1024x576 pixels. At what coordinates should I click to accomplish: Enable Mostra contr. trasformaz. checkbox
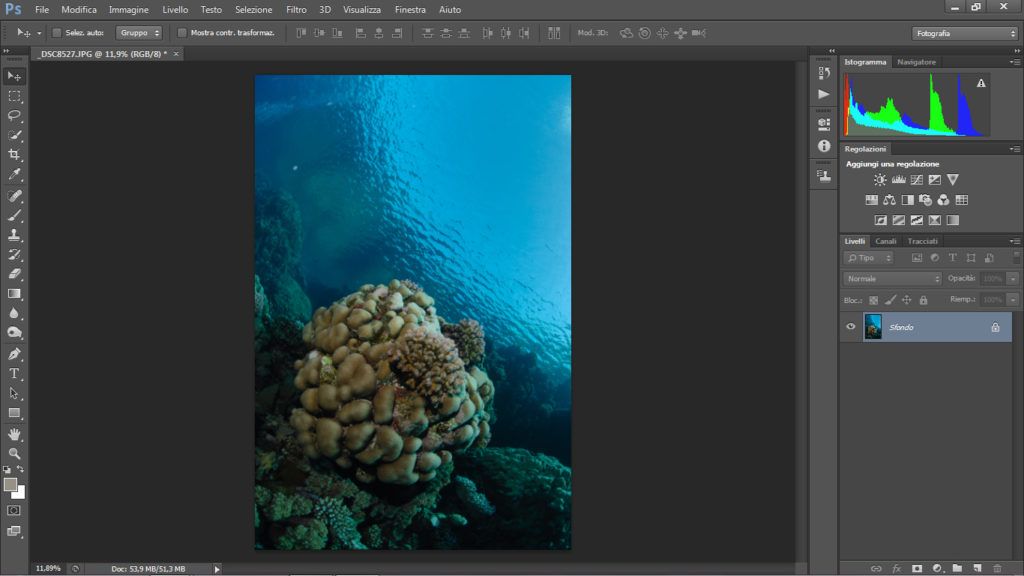click(181, 33)
